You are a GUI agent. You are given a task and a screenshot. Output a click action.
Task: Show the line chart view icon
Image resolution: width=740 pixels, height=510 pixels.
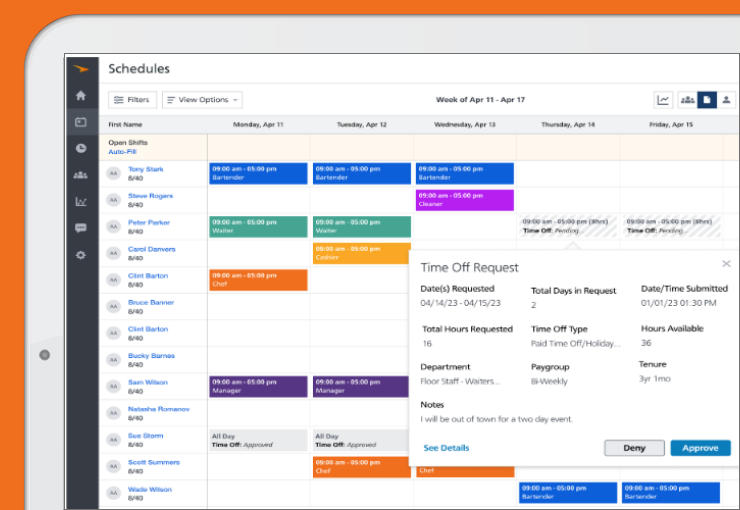(x=663, y=100)
